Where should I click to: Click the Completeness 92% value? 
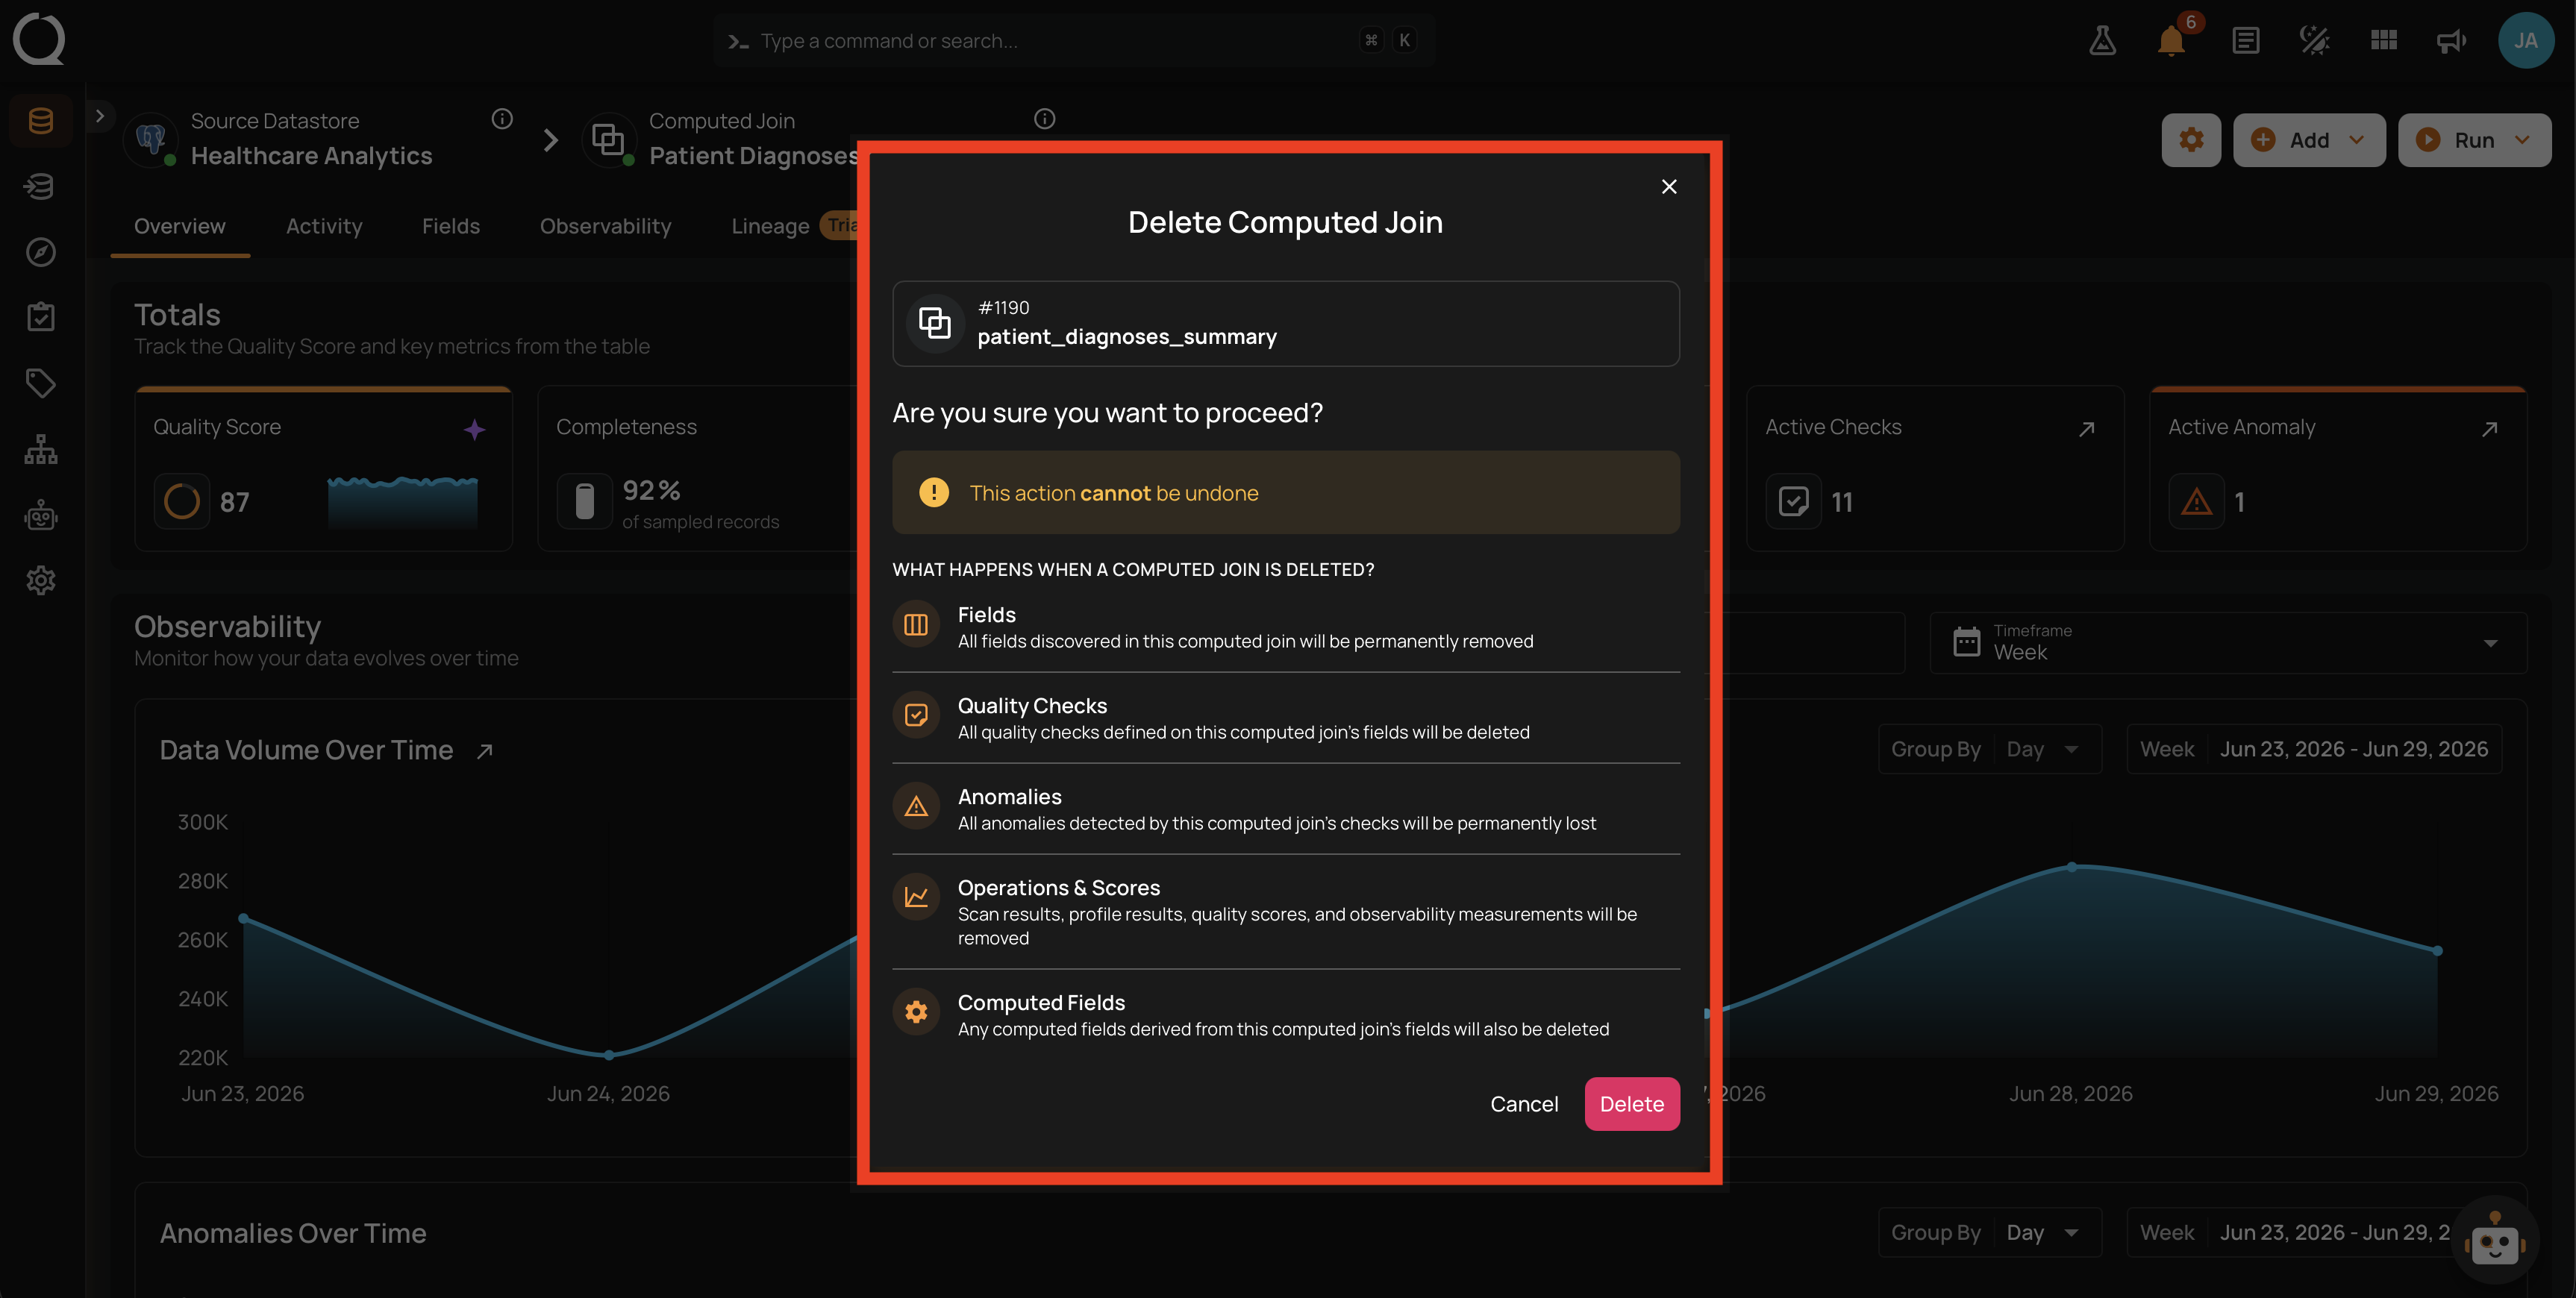click(x=651, y=491)
